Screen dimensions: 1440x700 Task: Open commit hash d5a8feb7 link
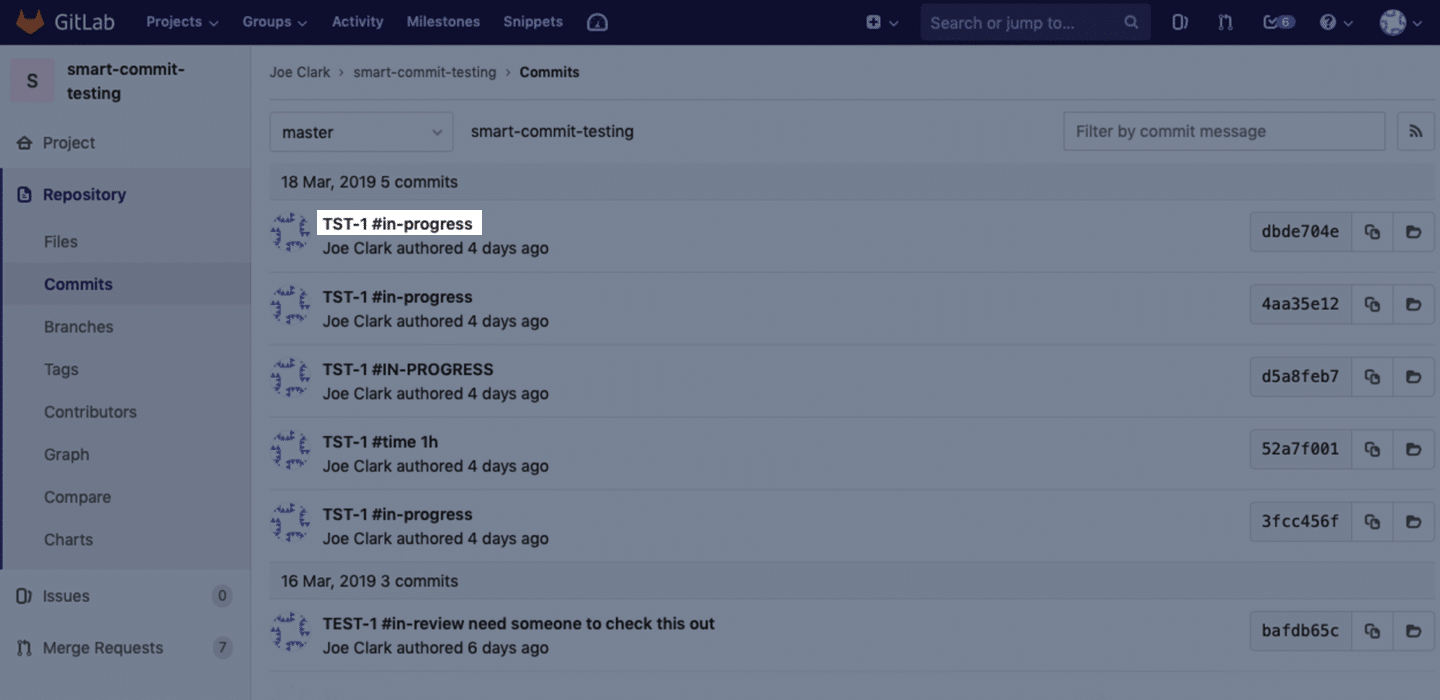click(x=1300, y=377)
